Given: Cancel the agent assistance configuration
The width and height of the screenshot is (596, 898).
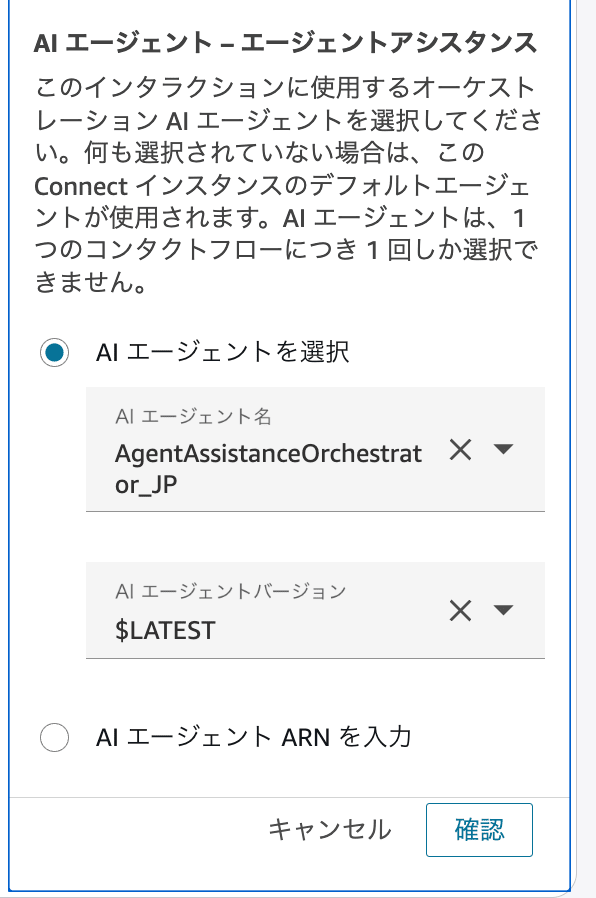Looking at the screenshot, I should click(329, 830).
